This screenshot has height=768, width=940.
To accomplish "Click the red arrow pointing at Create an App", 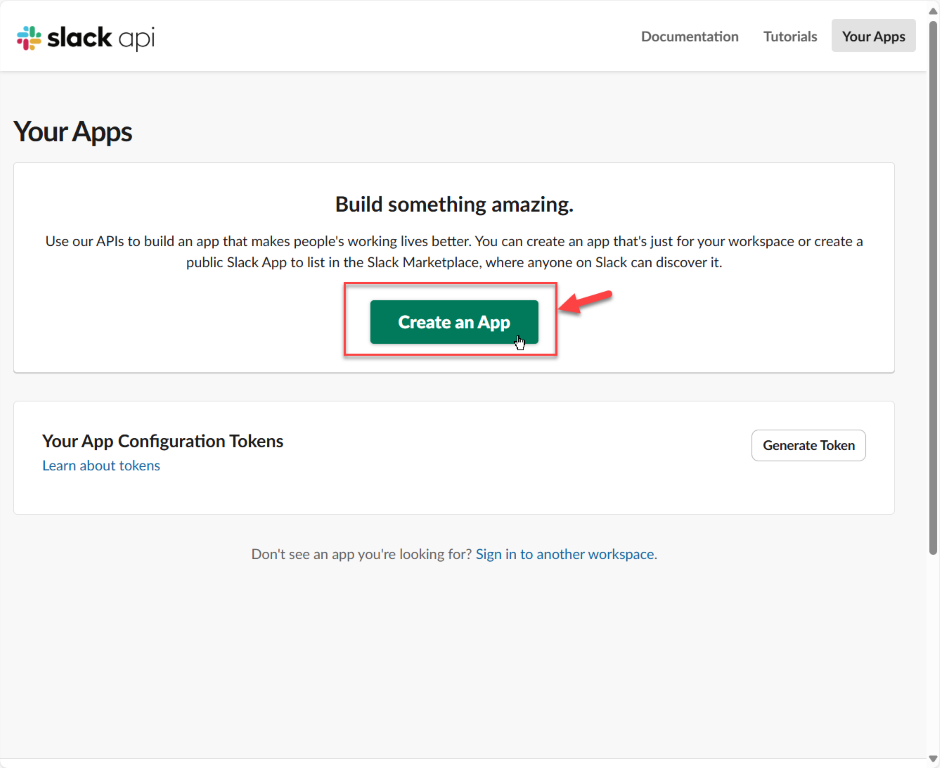I will [x=585, y=302].
